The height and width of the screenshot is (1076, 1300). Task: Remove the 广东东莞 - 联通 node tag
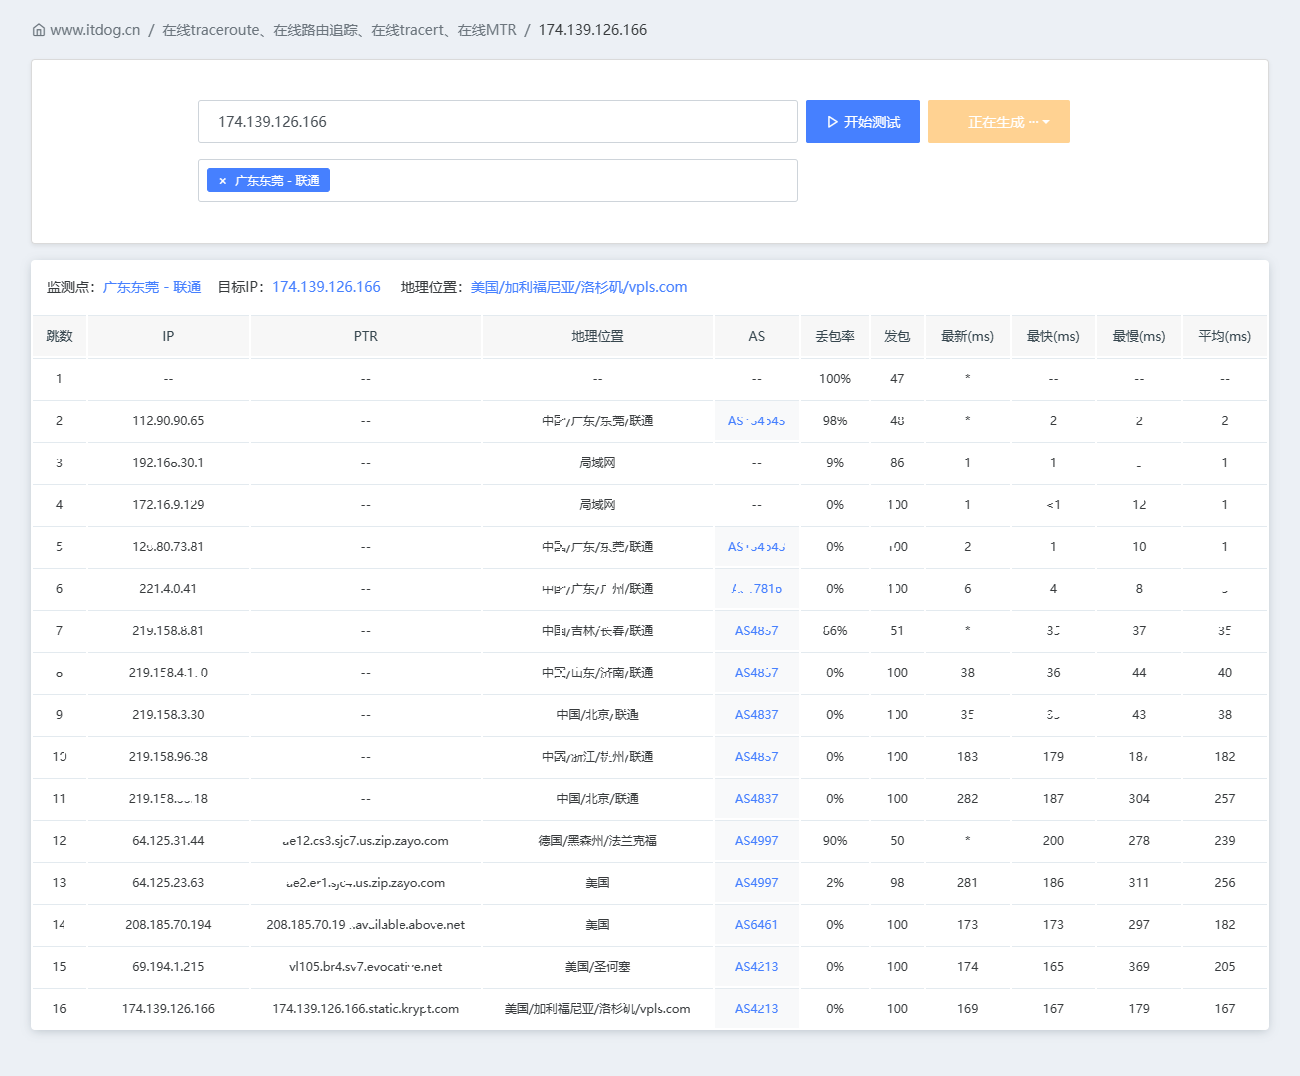[222, 181]
